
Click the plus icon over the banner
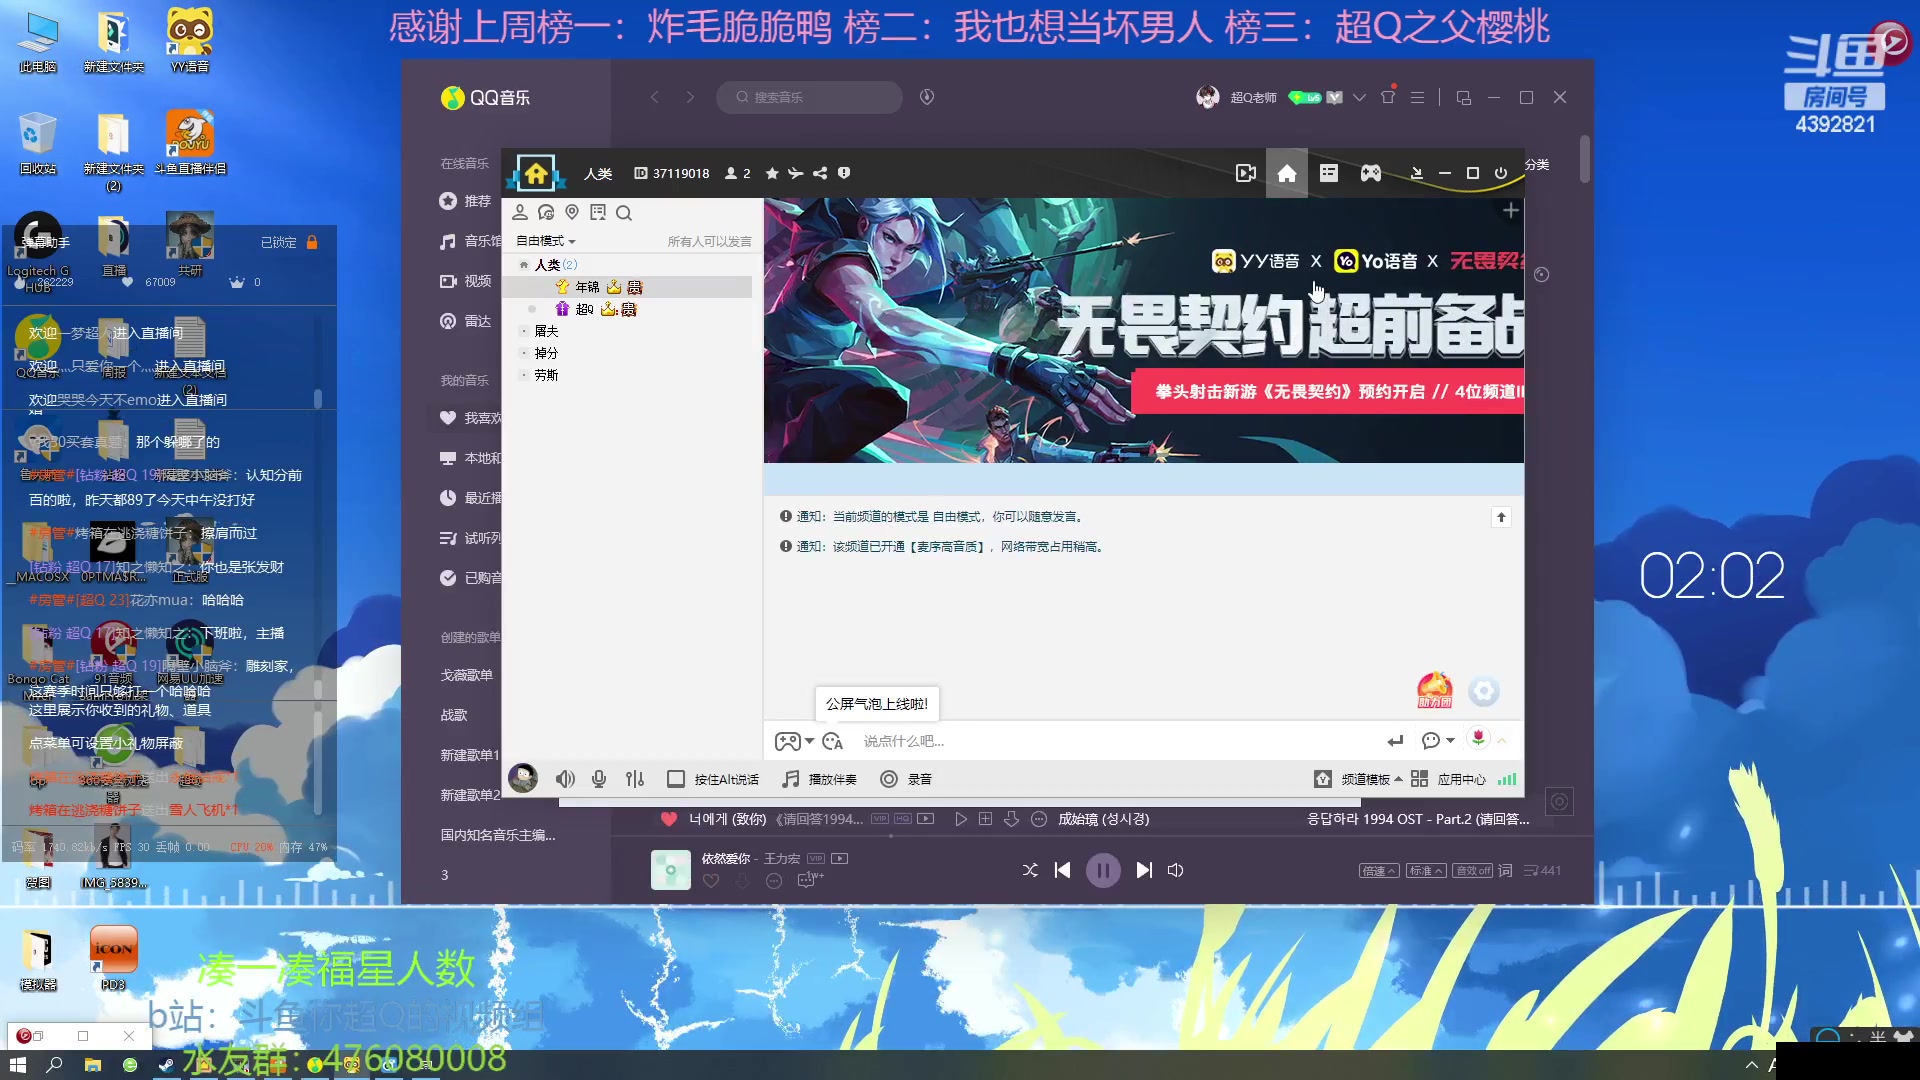point(1510,210)
